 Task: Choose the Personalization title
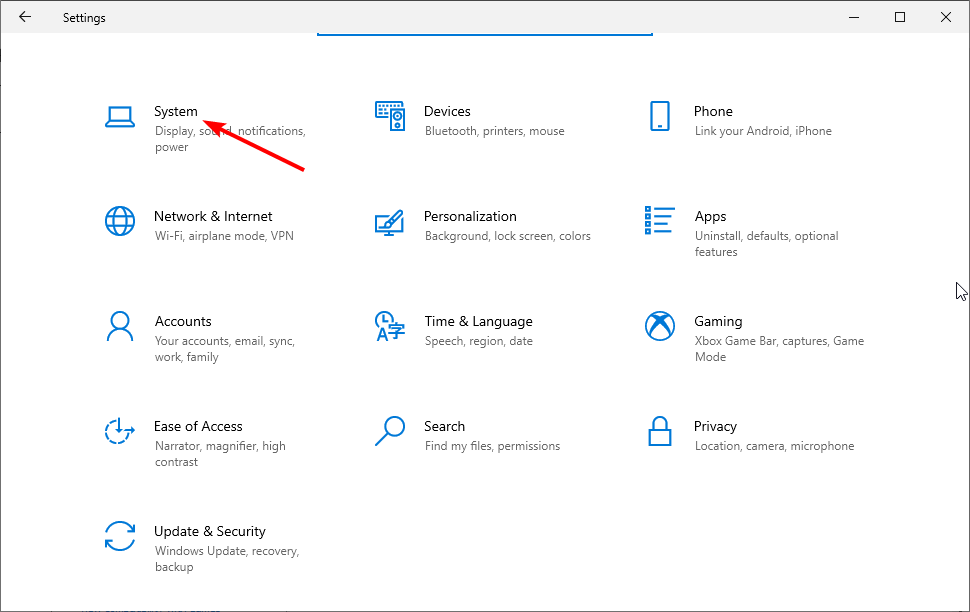click(x=470, y=217)
